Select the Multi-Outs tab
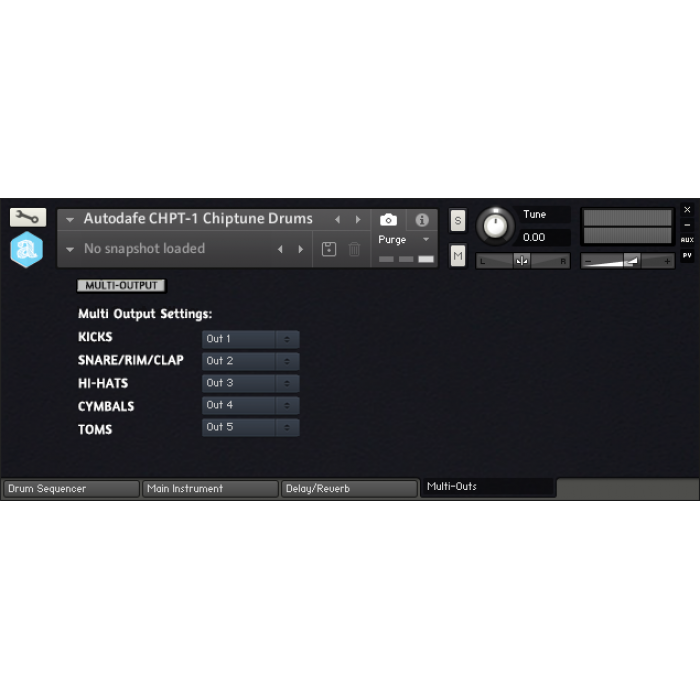 (488, 487)
